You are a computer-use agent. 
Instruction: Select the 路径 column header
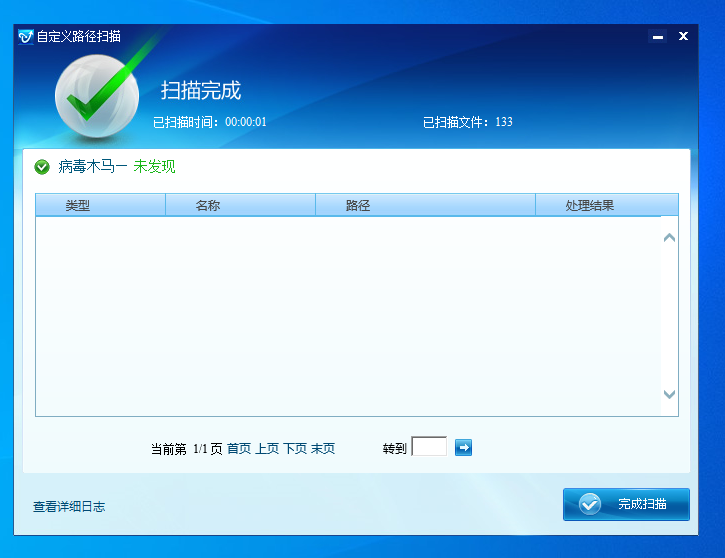click(x=358, y=206)
